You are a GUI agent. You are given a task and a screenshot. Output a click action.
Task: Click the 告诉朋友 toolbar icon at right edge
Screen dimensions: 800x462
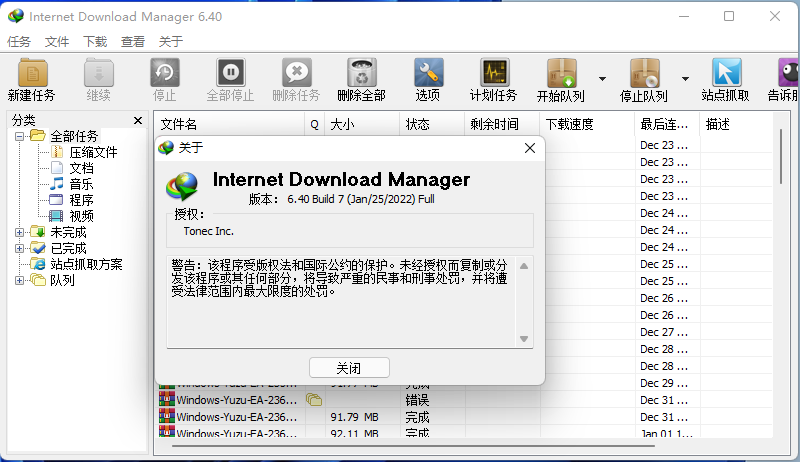pyautogui.click(x=788, y=72)
